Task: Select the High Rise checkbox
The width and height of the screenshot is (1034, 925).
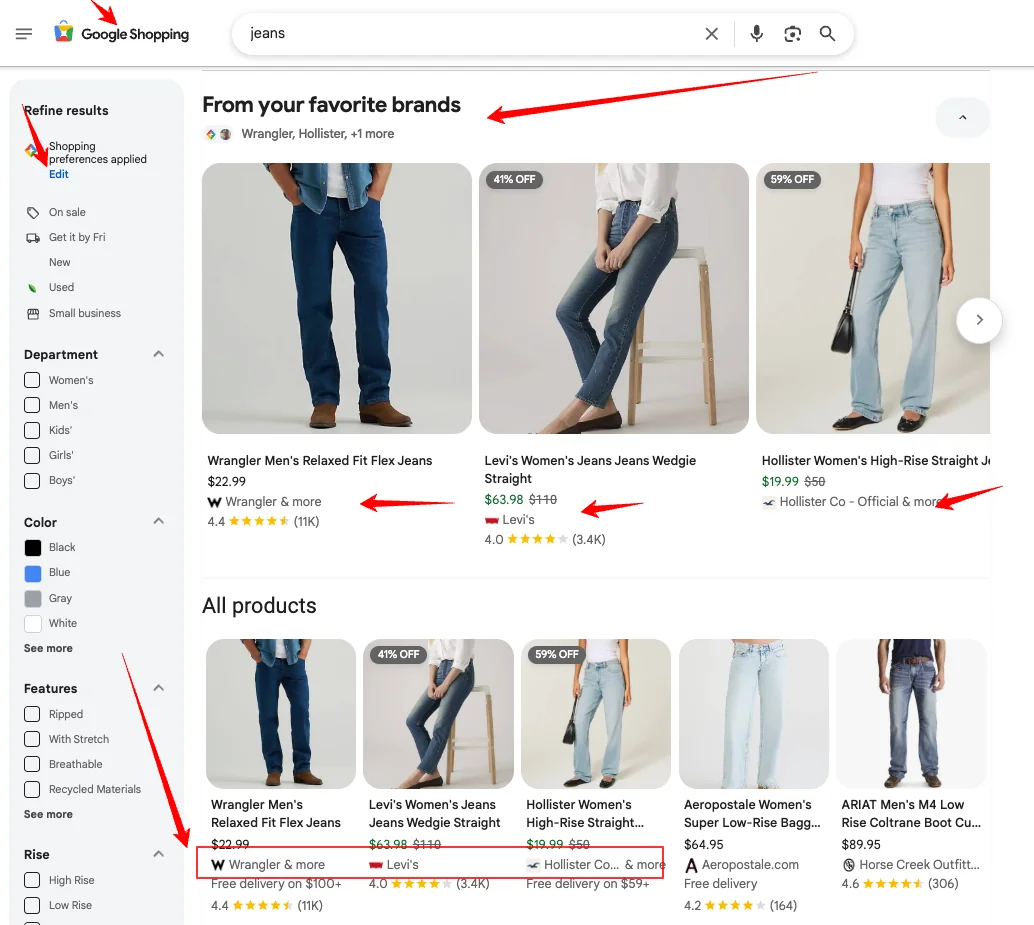Action: tap(32, 881)
